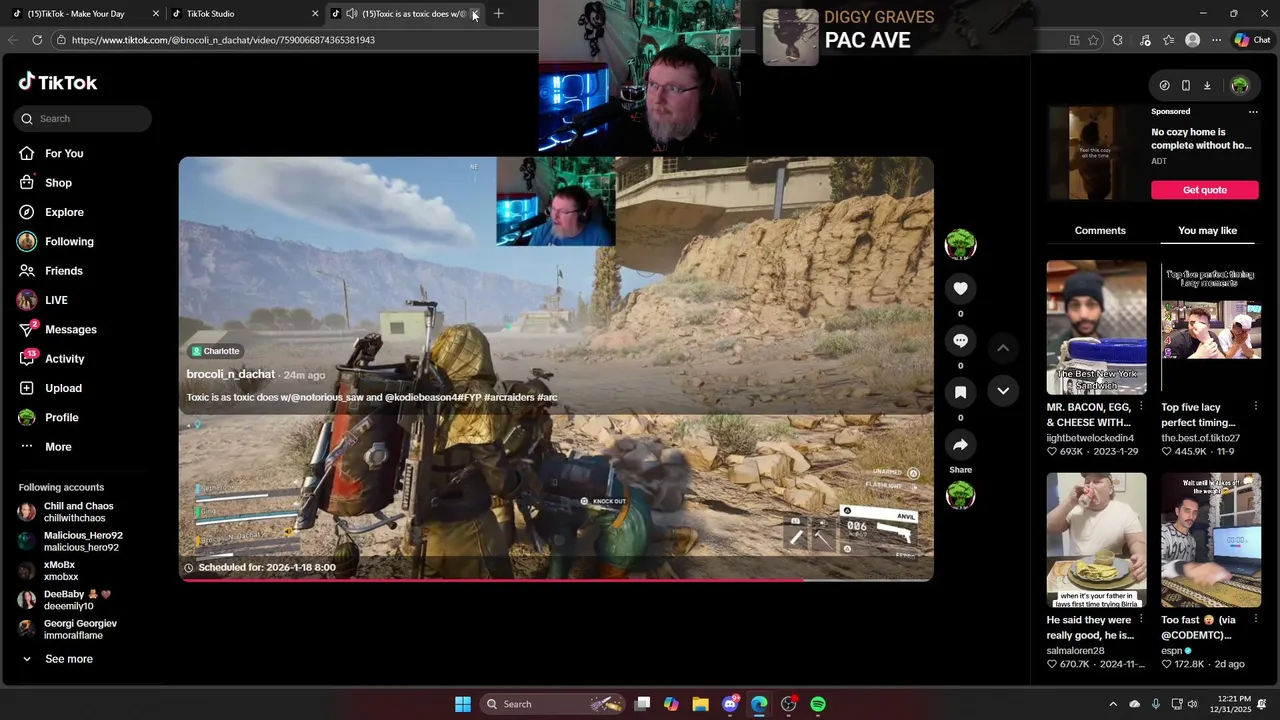Click the TikTok logo
Screen dimensions: 1280x720
pos(58,82)
